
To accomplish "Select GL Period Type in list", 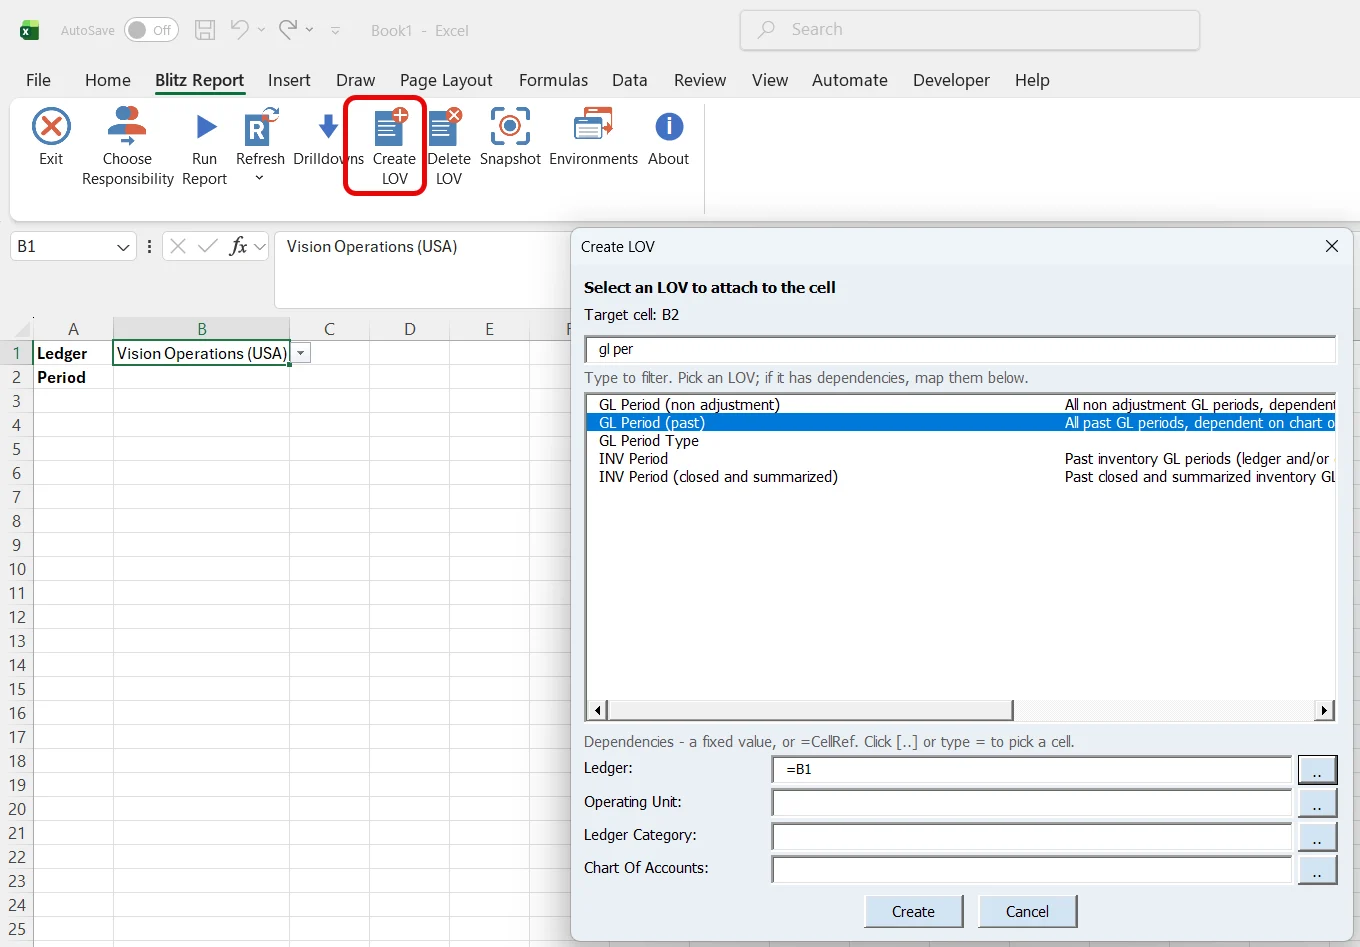I will point(961,441).
